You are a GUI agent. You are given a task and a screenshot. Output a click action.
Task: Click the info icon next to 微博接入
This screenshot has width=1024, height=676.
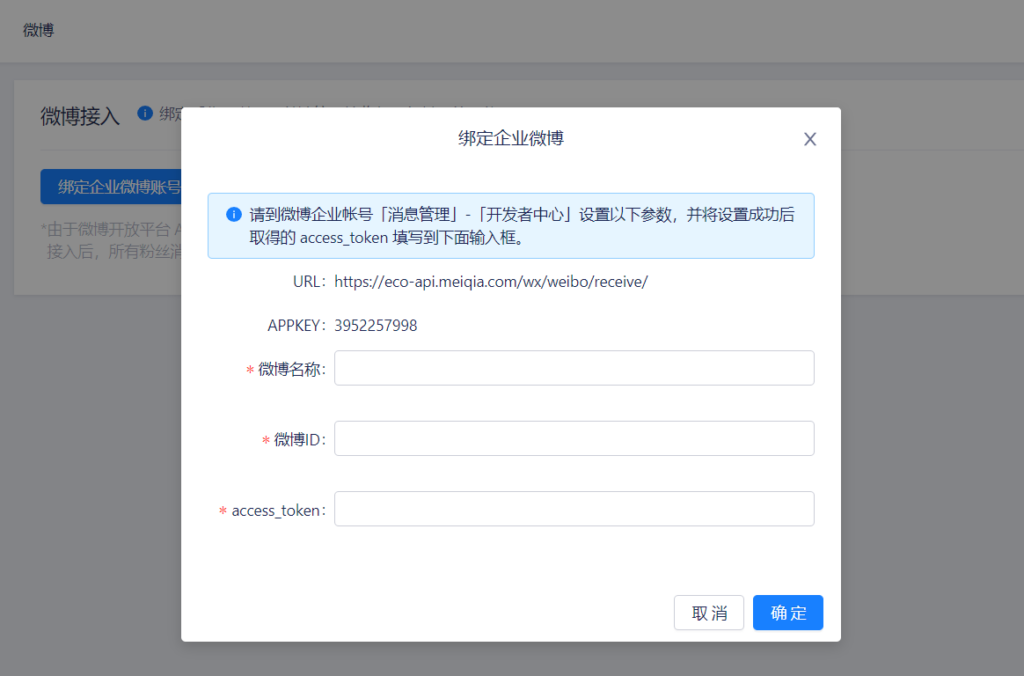click(145, 113)
